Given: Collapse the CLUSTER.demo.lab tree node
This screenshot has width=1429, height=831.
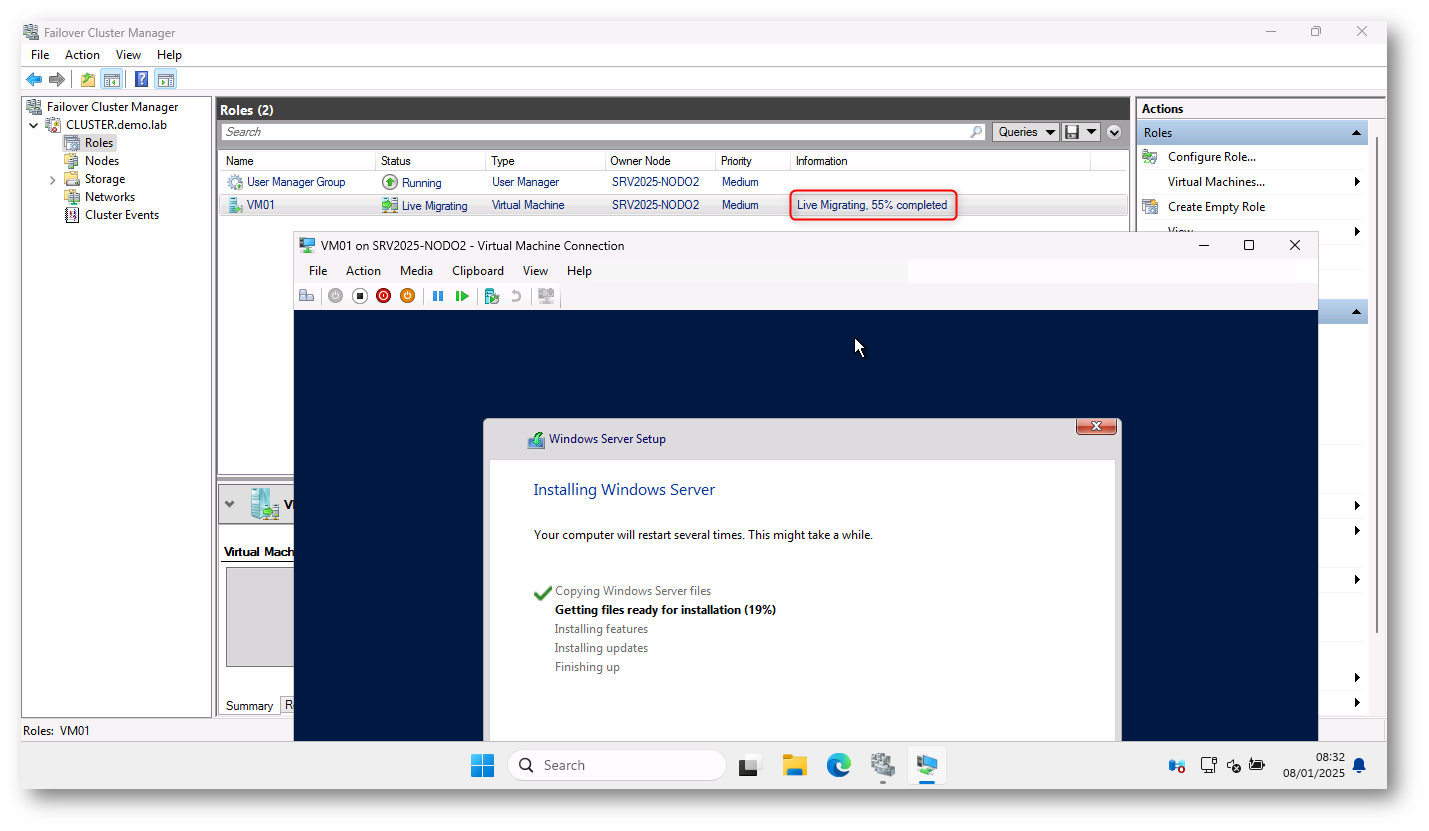Looking at the screenshot, I should click(34, 125).
